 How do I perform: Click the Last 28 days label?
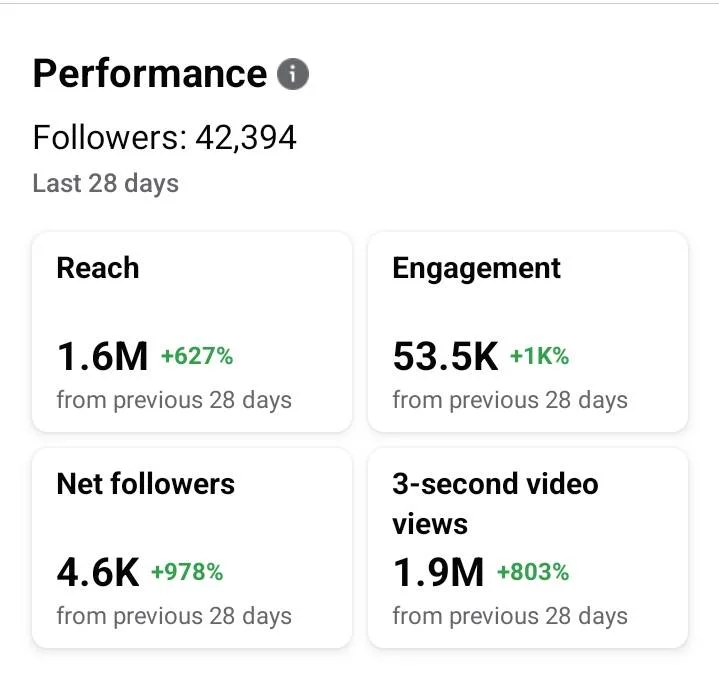click(106, 183)
